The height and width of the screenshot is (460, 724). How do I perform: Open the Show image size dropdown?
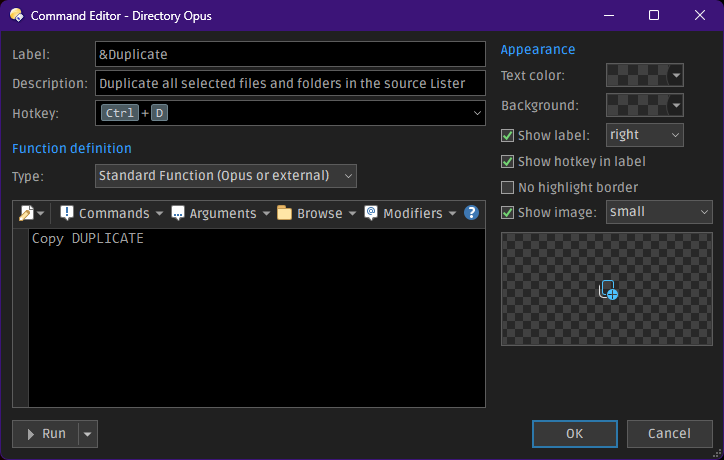[x=659, y=212]
